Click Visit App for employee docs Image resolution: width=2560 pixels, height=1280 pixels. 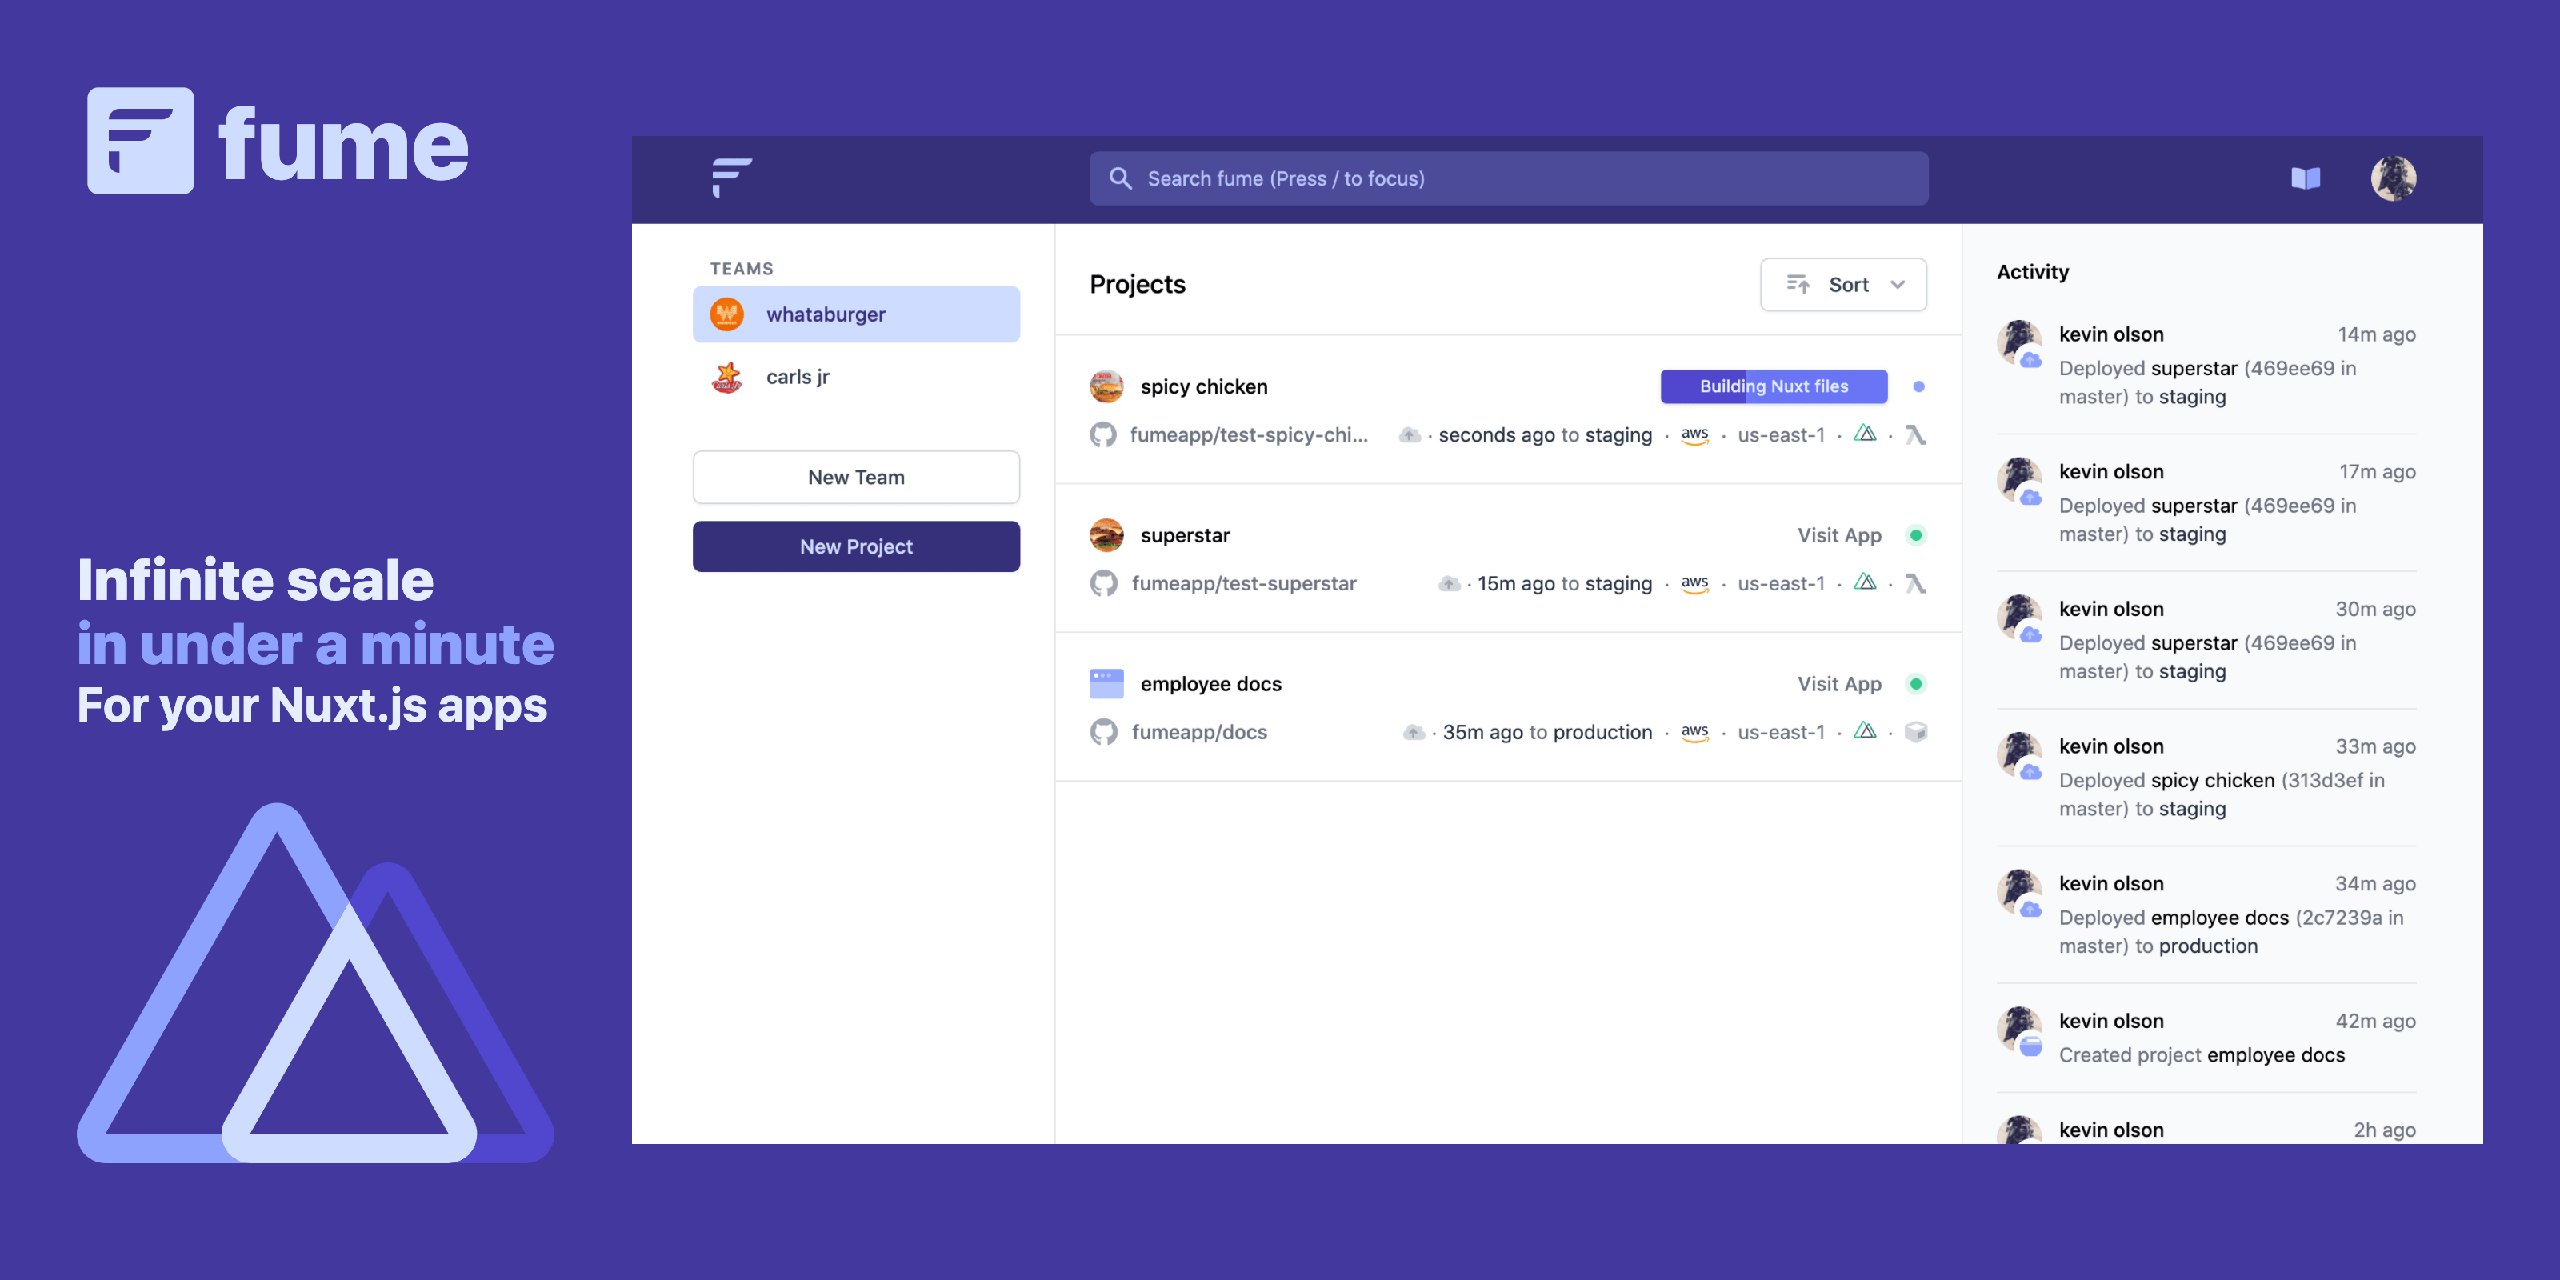click(1839, 684)
